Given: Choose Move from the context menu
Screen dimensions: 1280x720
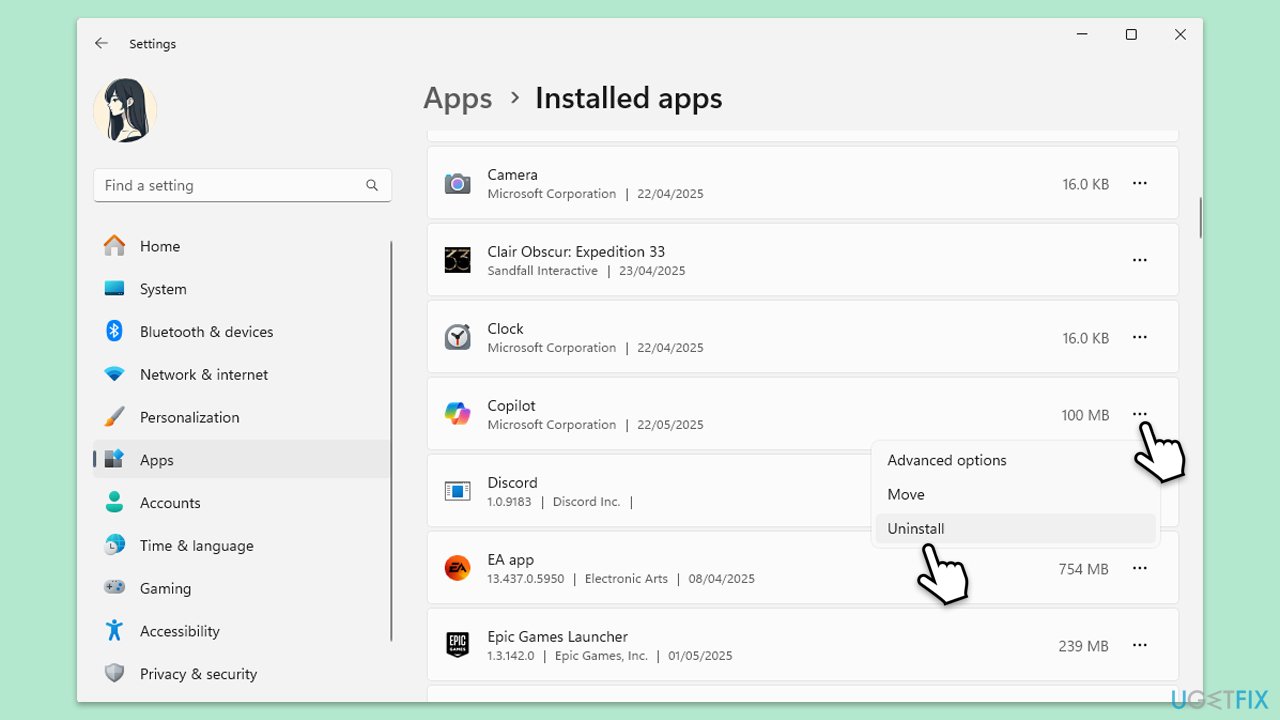Looking at the screenshot, I should tap(1015, 494).
